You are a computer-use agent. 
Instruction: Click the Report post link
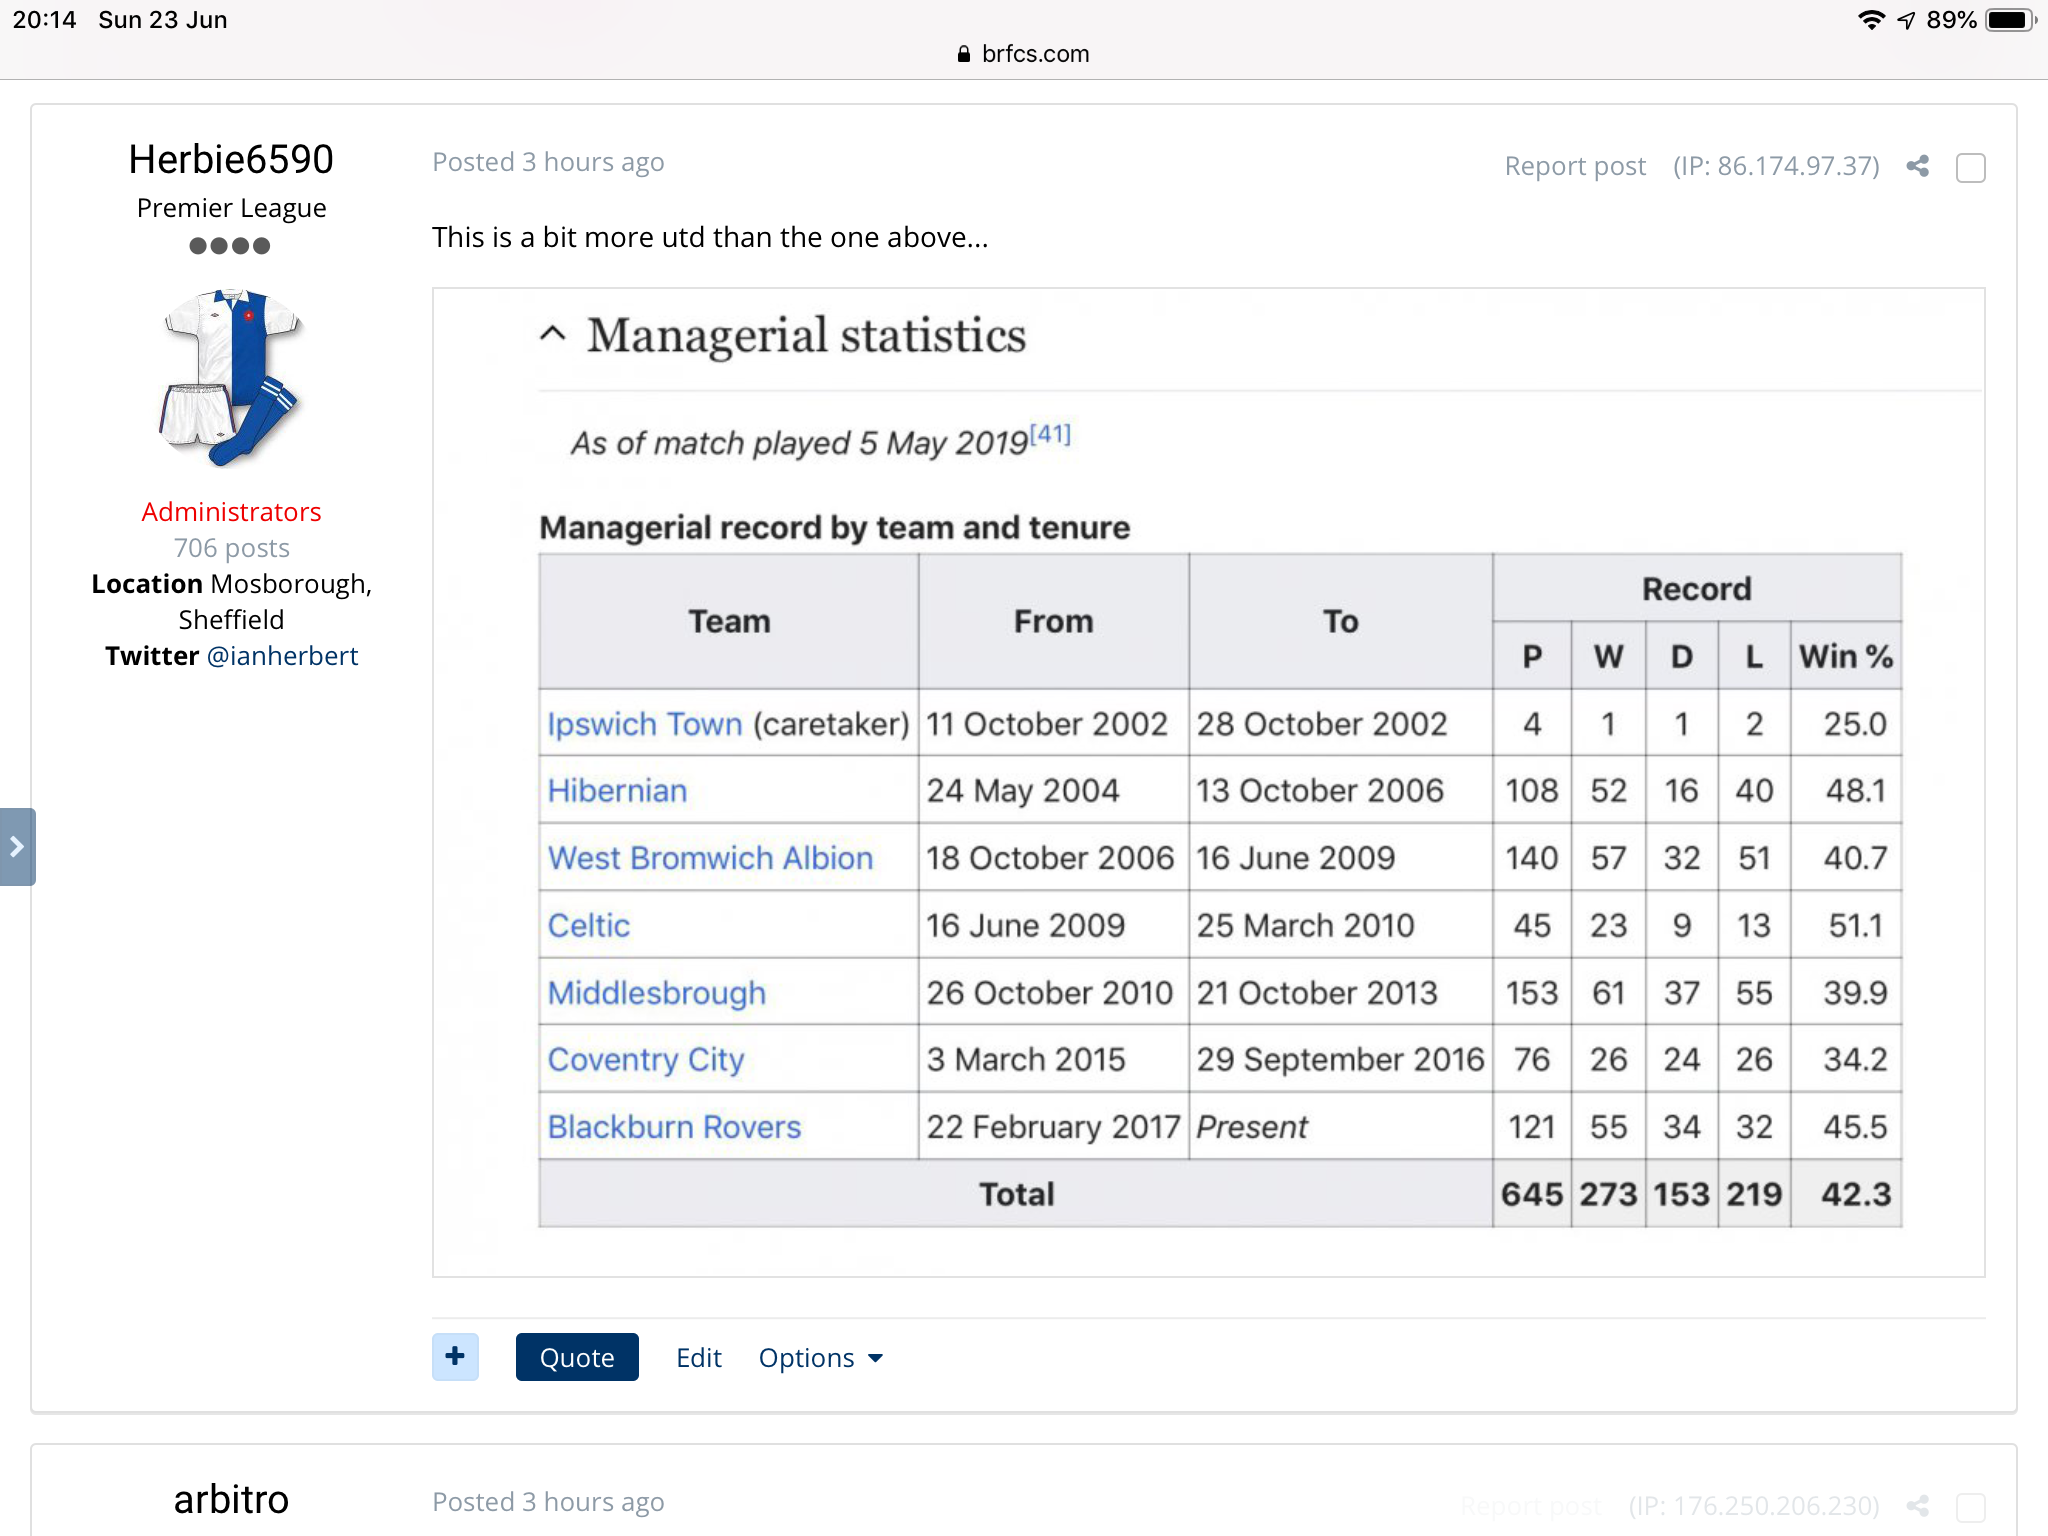click(x=1574, y=166)
